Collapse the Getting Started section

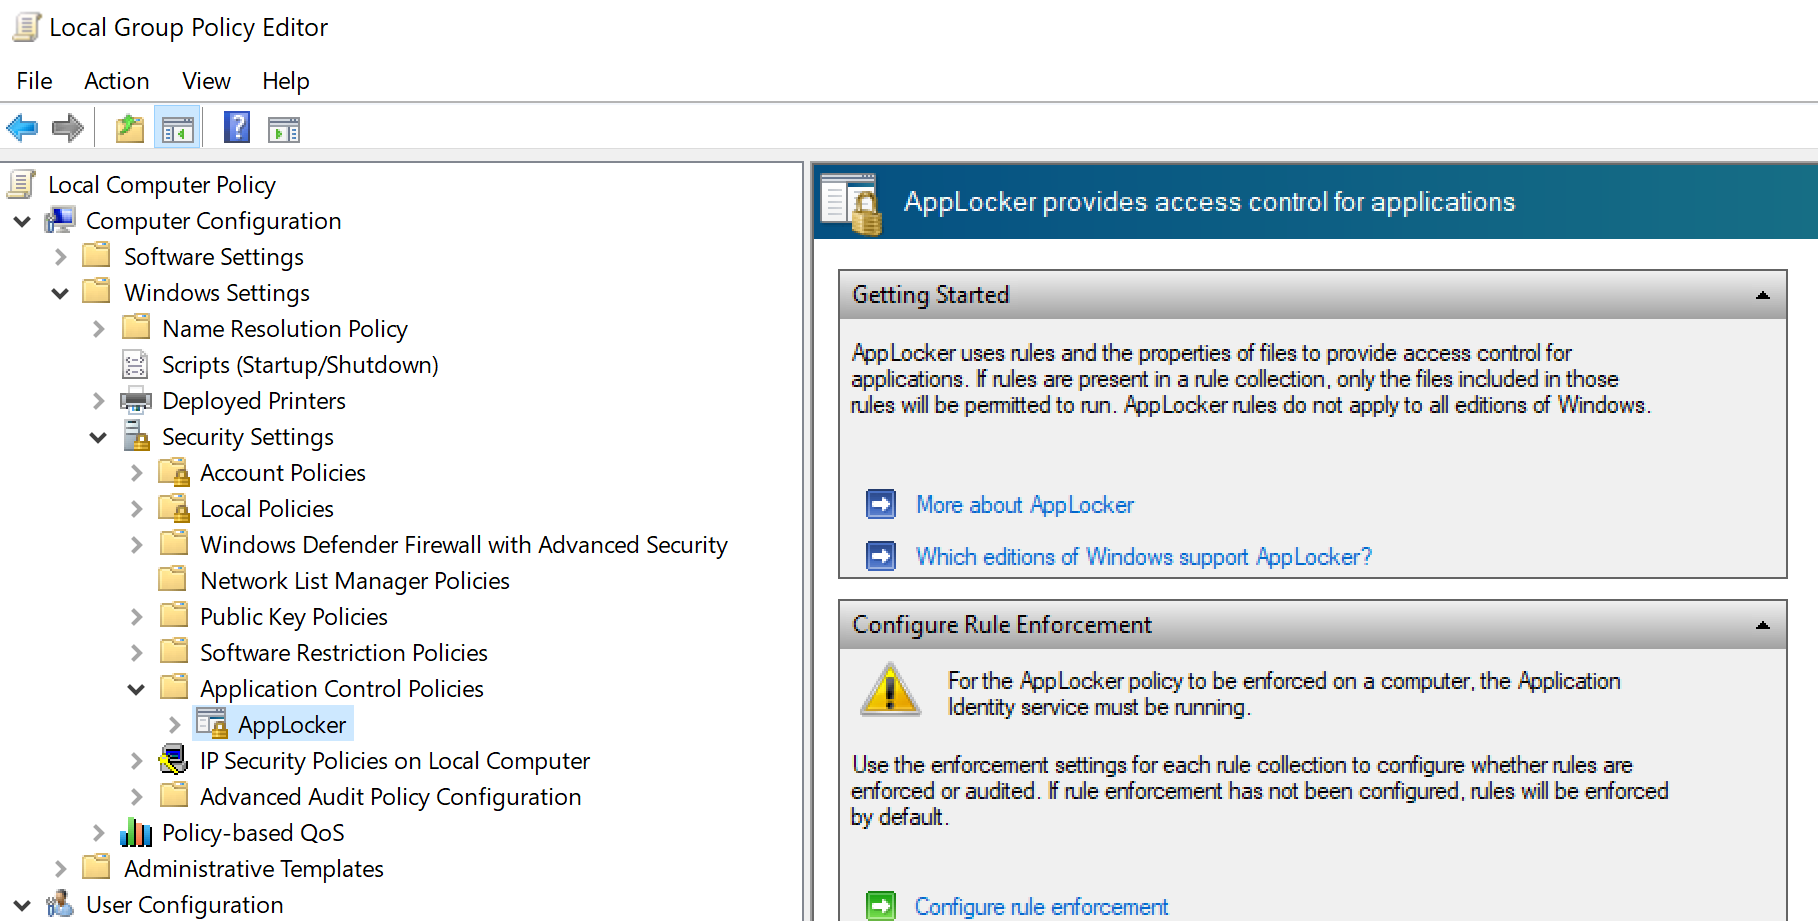tap(1762, 295)
